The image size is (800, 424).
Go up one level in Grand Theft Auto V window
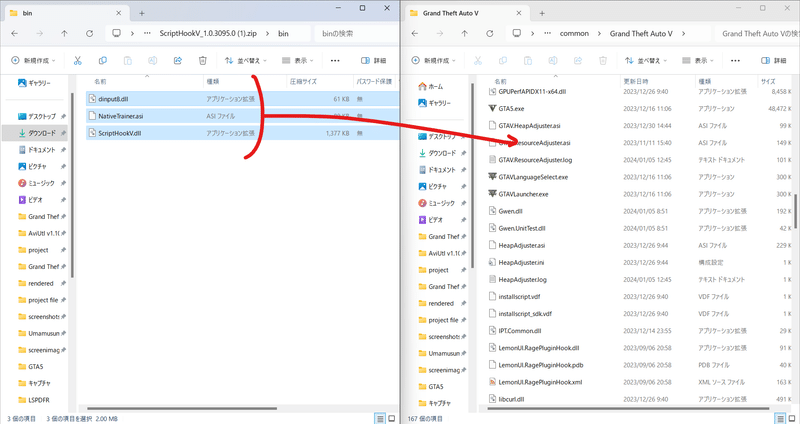tap(464, 34)
